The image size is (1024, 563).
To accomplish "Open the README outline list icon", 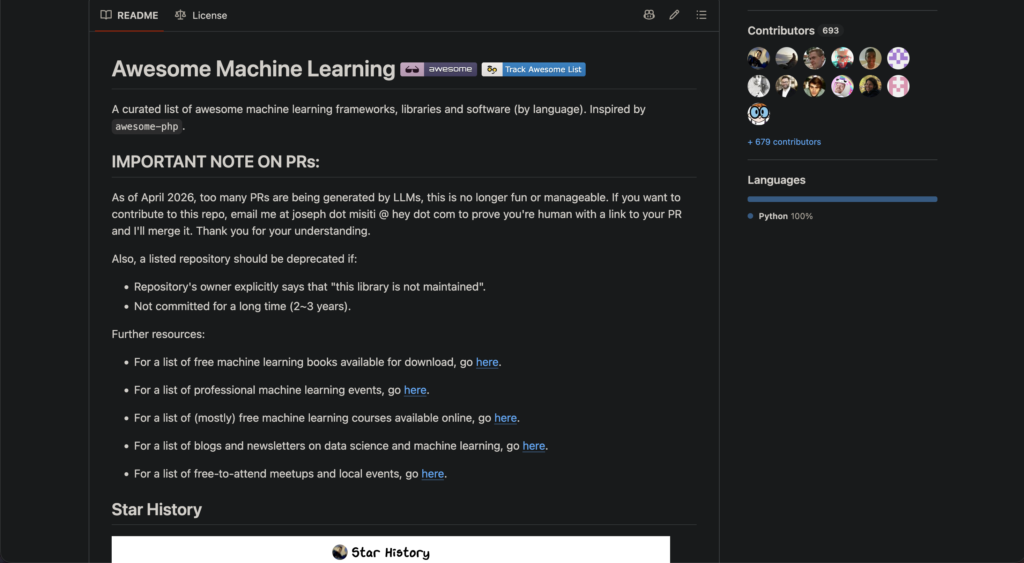I will (701, 14).
